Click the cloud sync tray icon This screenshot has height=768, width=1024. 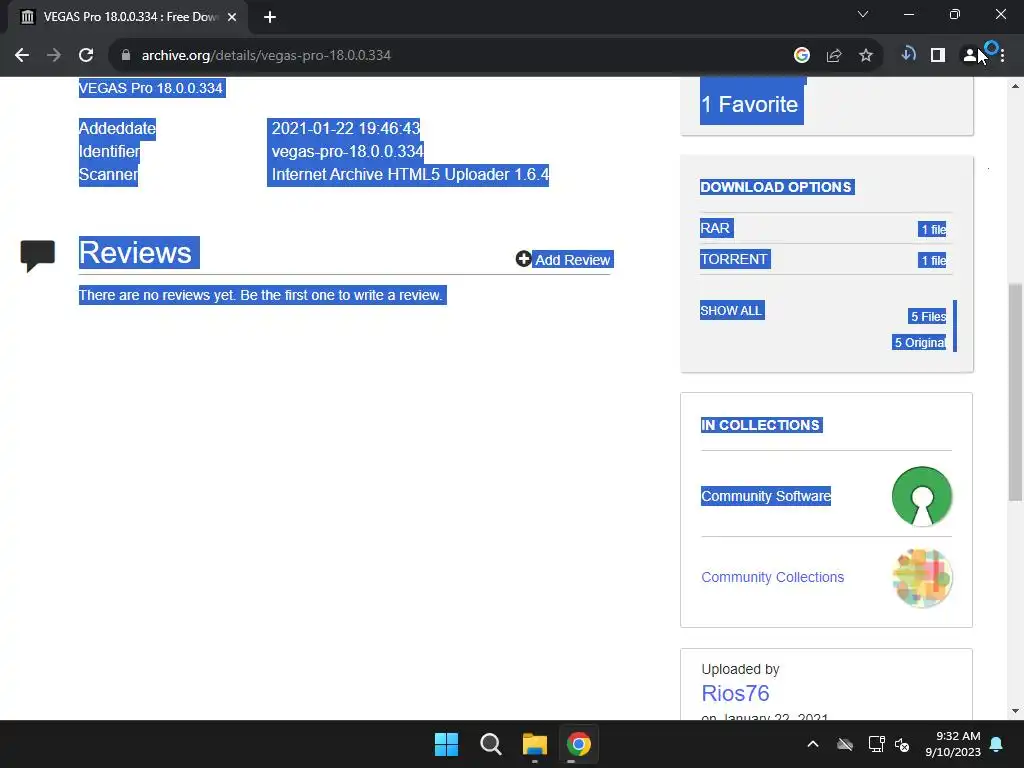coord(845,744)
